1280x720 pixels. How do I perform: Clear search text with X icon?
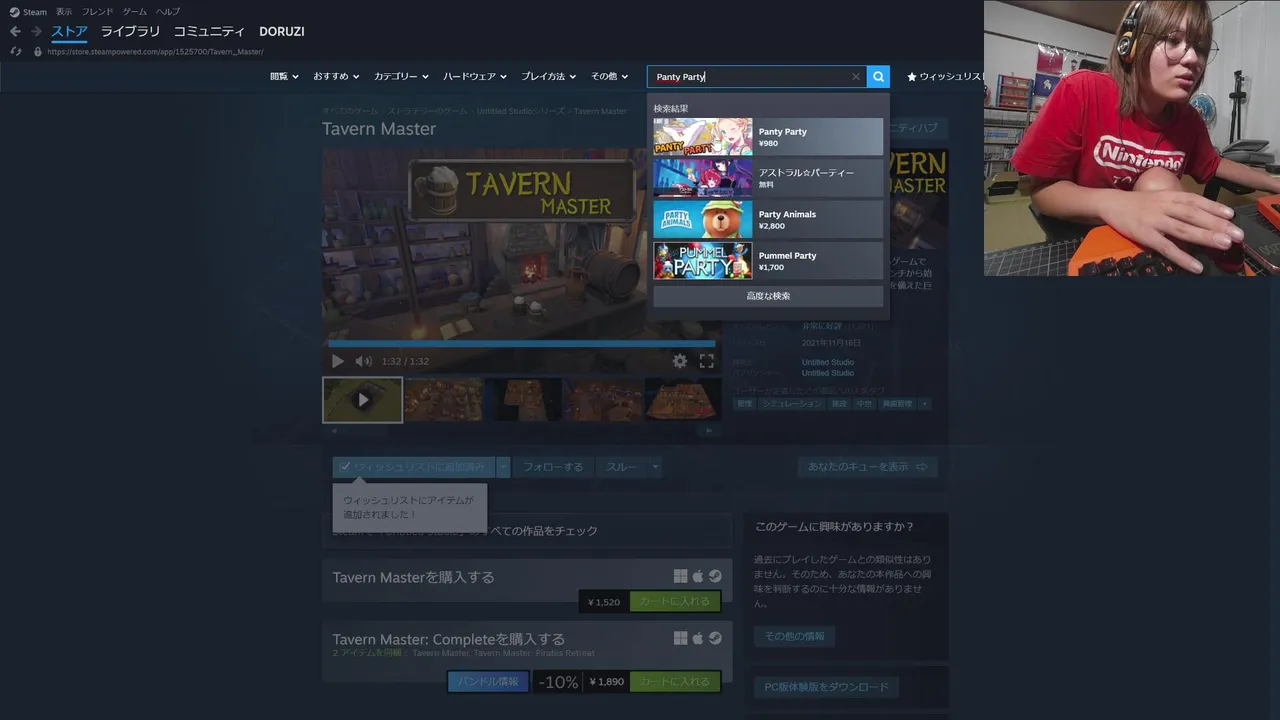click(856, 77)
